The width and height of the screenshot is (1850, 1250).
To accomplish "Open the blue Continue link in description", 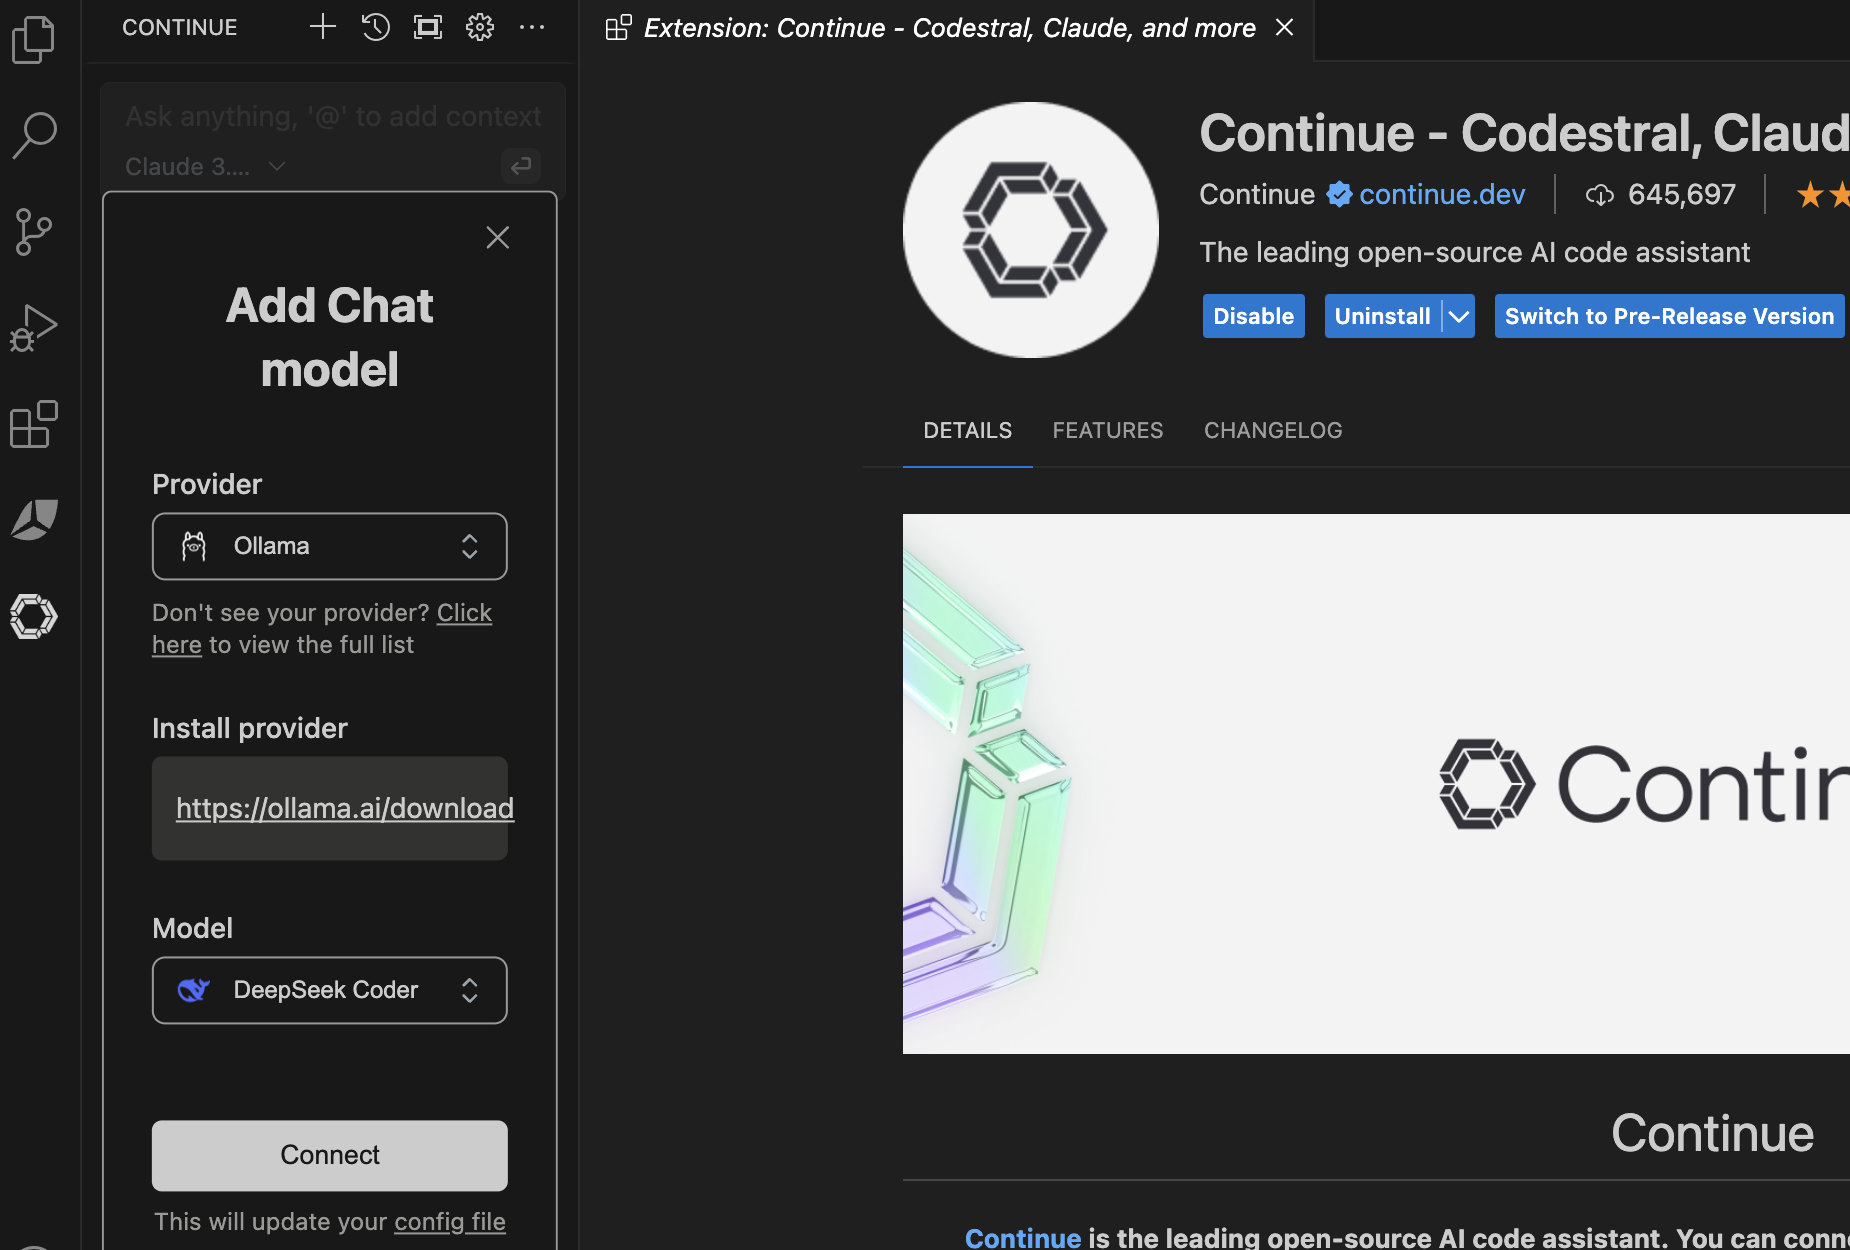I will click(x=1022, y=1238).
